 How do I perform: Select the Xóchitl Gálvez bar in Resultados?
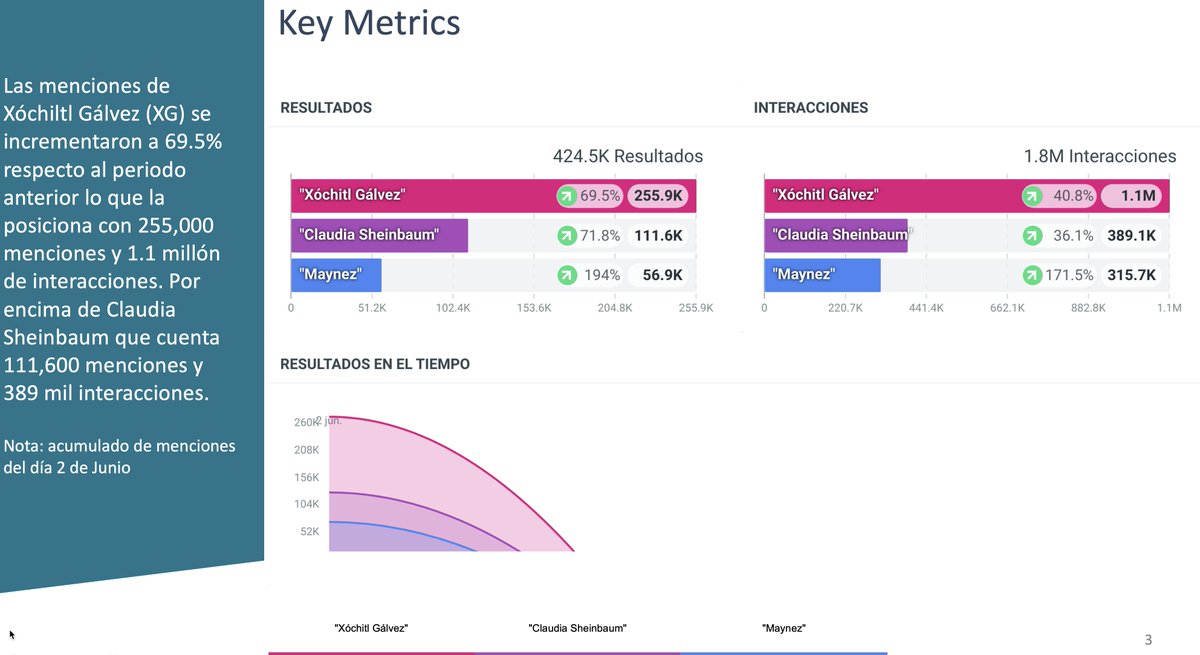point(493,196)
